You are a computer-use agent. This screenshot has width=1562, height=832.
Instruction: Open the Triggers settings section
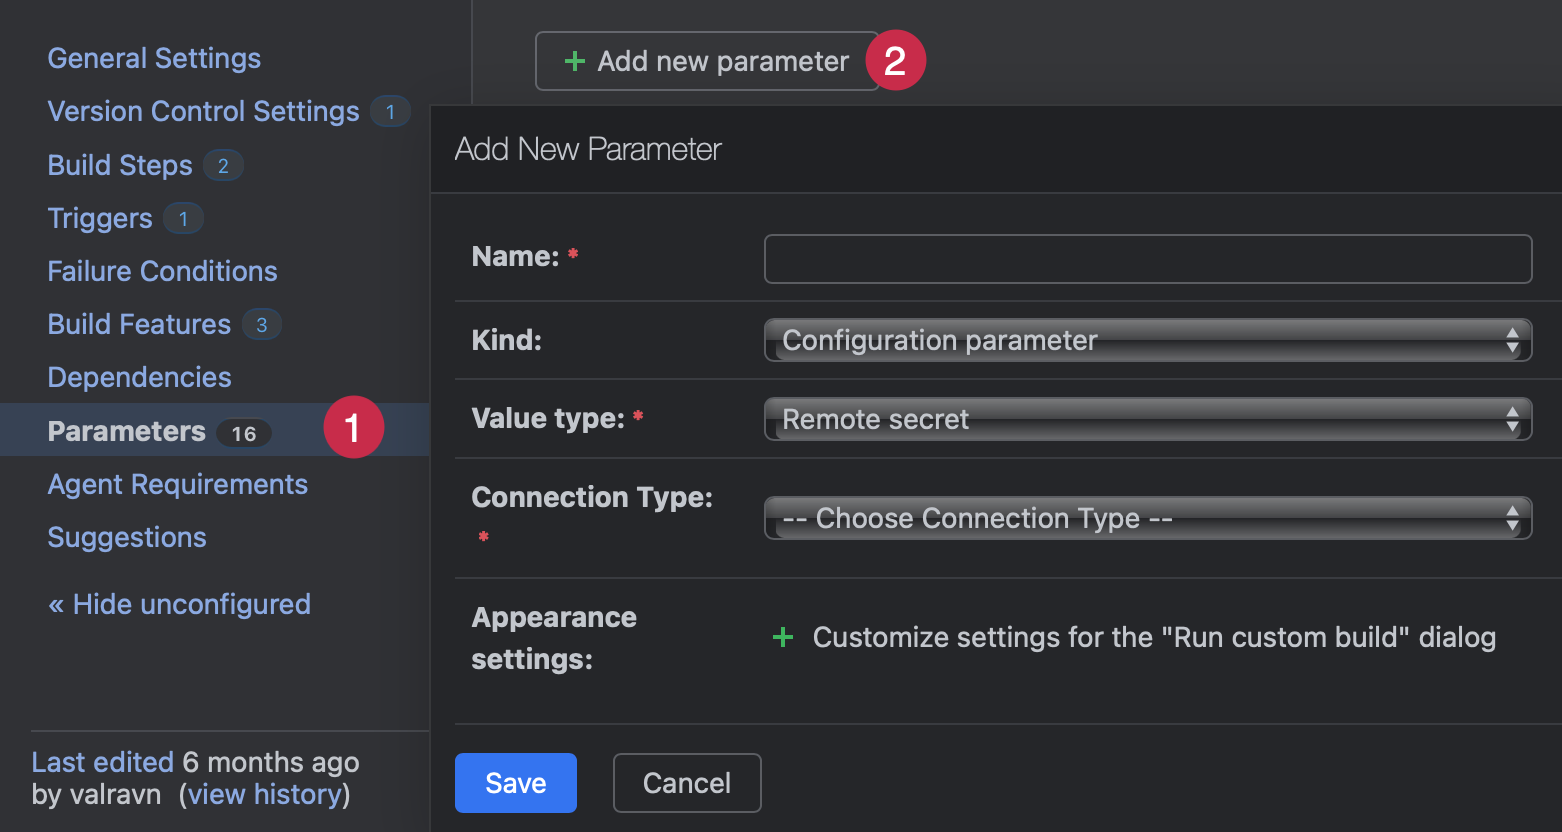point(100,219)
